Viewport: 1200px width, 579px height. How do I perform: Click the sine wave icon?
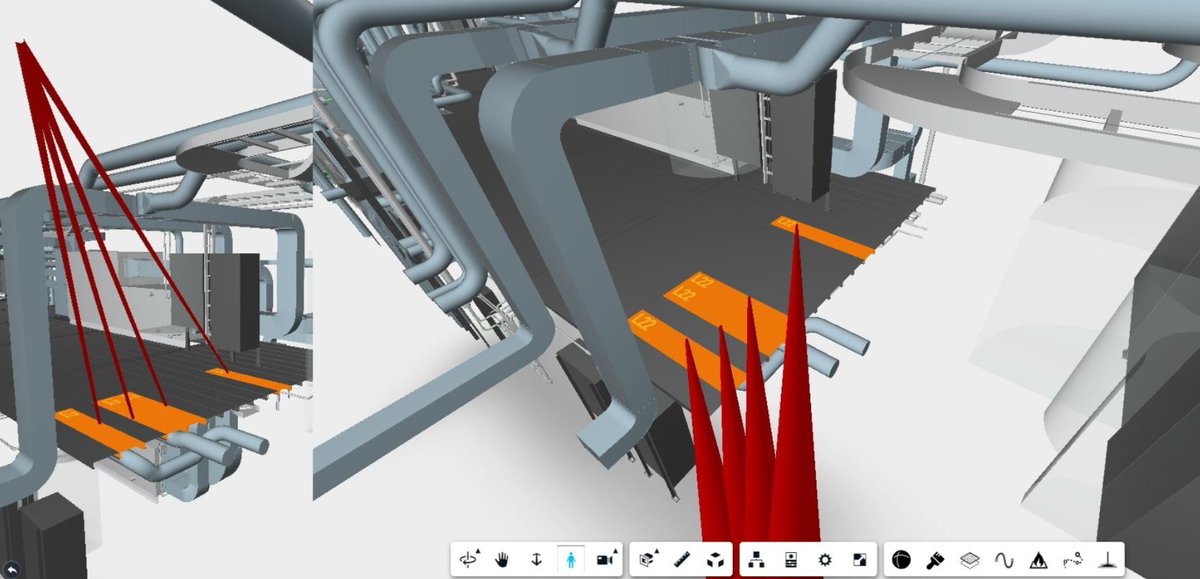(1004, 559)
